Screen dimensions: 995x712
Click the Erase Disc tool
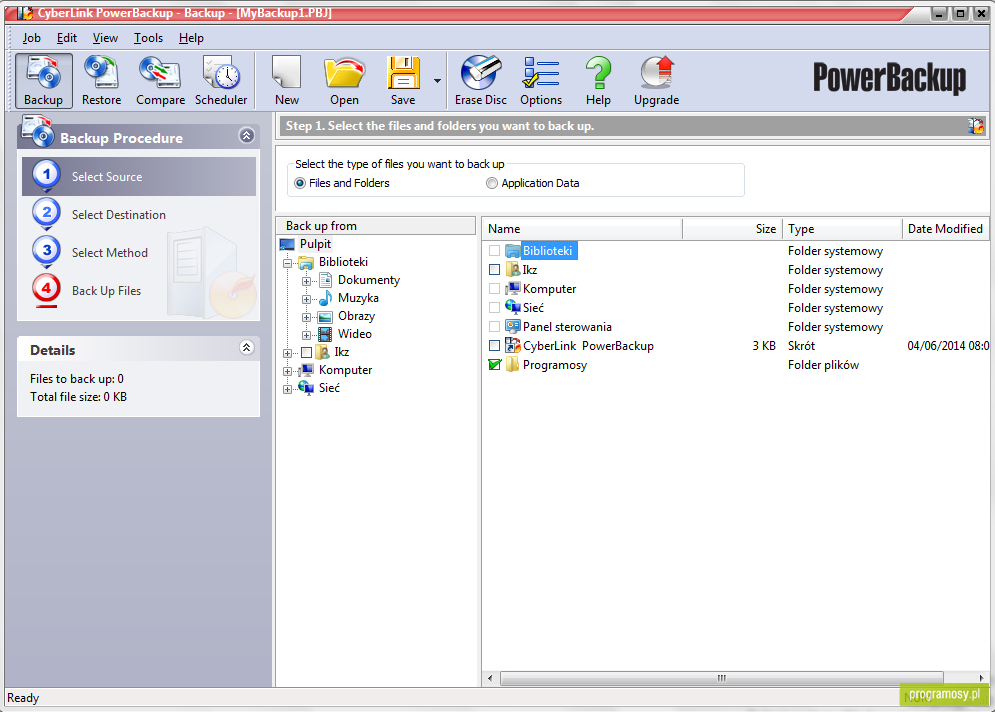tap(480, 81)
